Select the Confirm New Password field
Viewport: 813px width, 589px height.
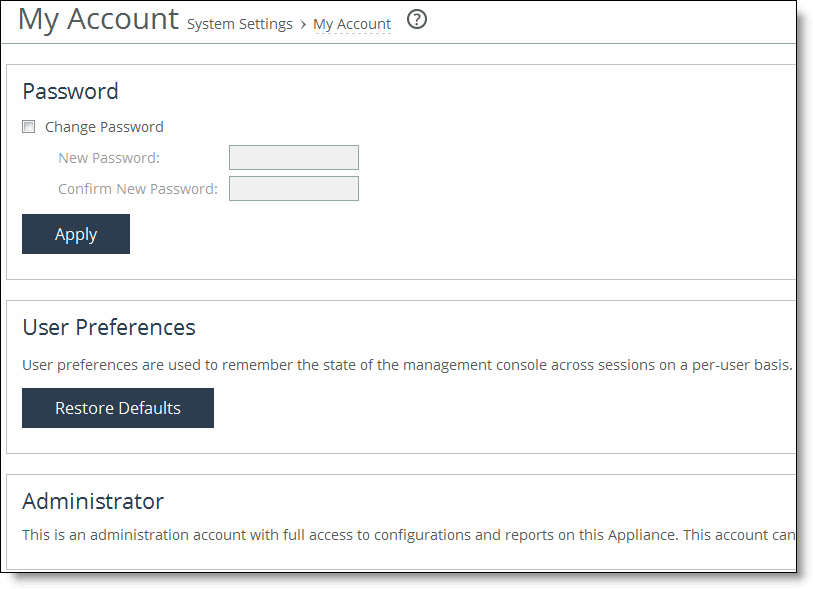pos(293,188)
